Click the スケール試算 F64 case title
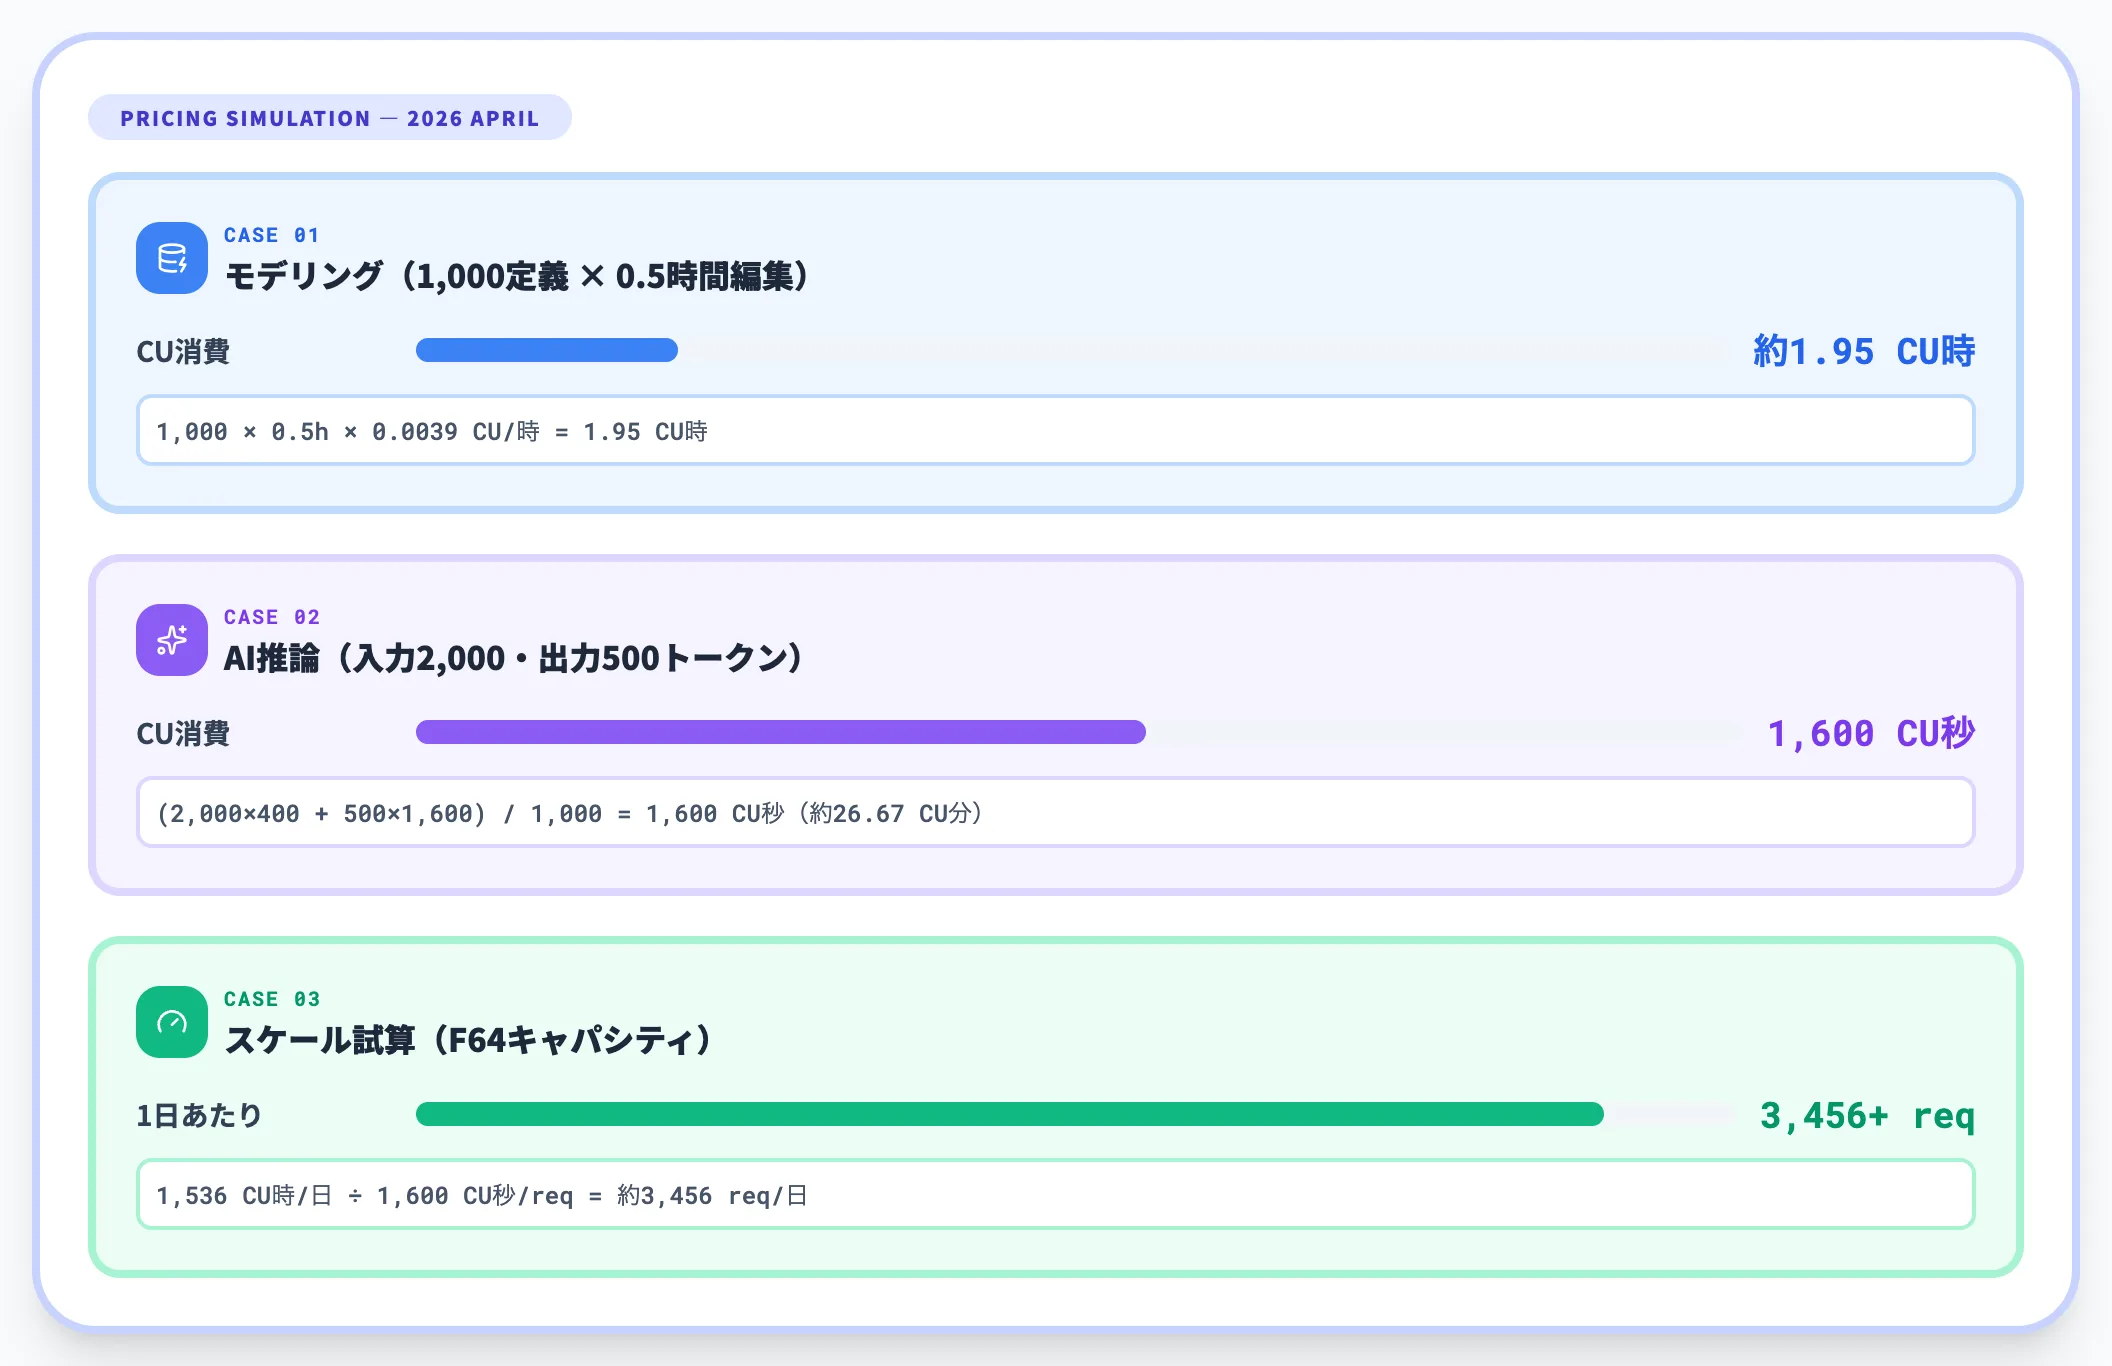2112x1366 pixels. [468, 1040]
